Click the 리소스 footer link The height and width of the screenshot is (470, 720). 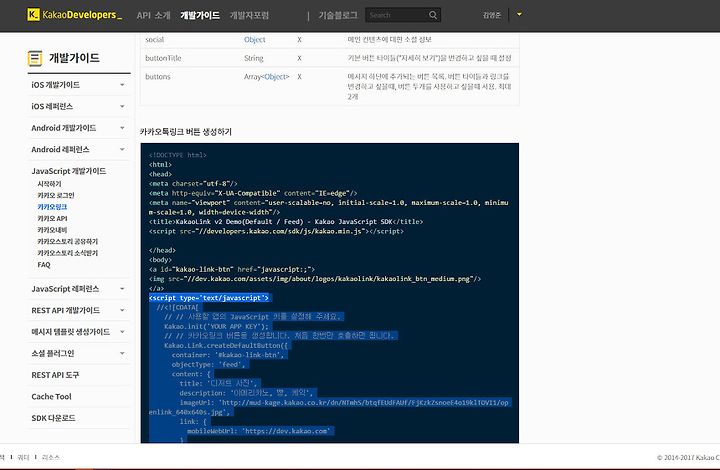51,457
